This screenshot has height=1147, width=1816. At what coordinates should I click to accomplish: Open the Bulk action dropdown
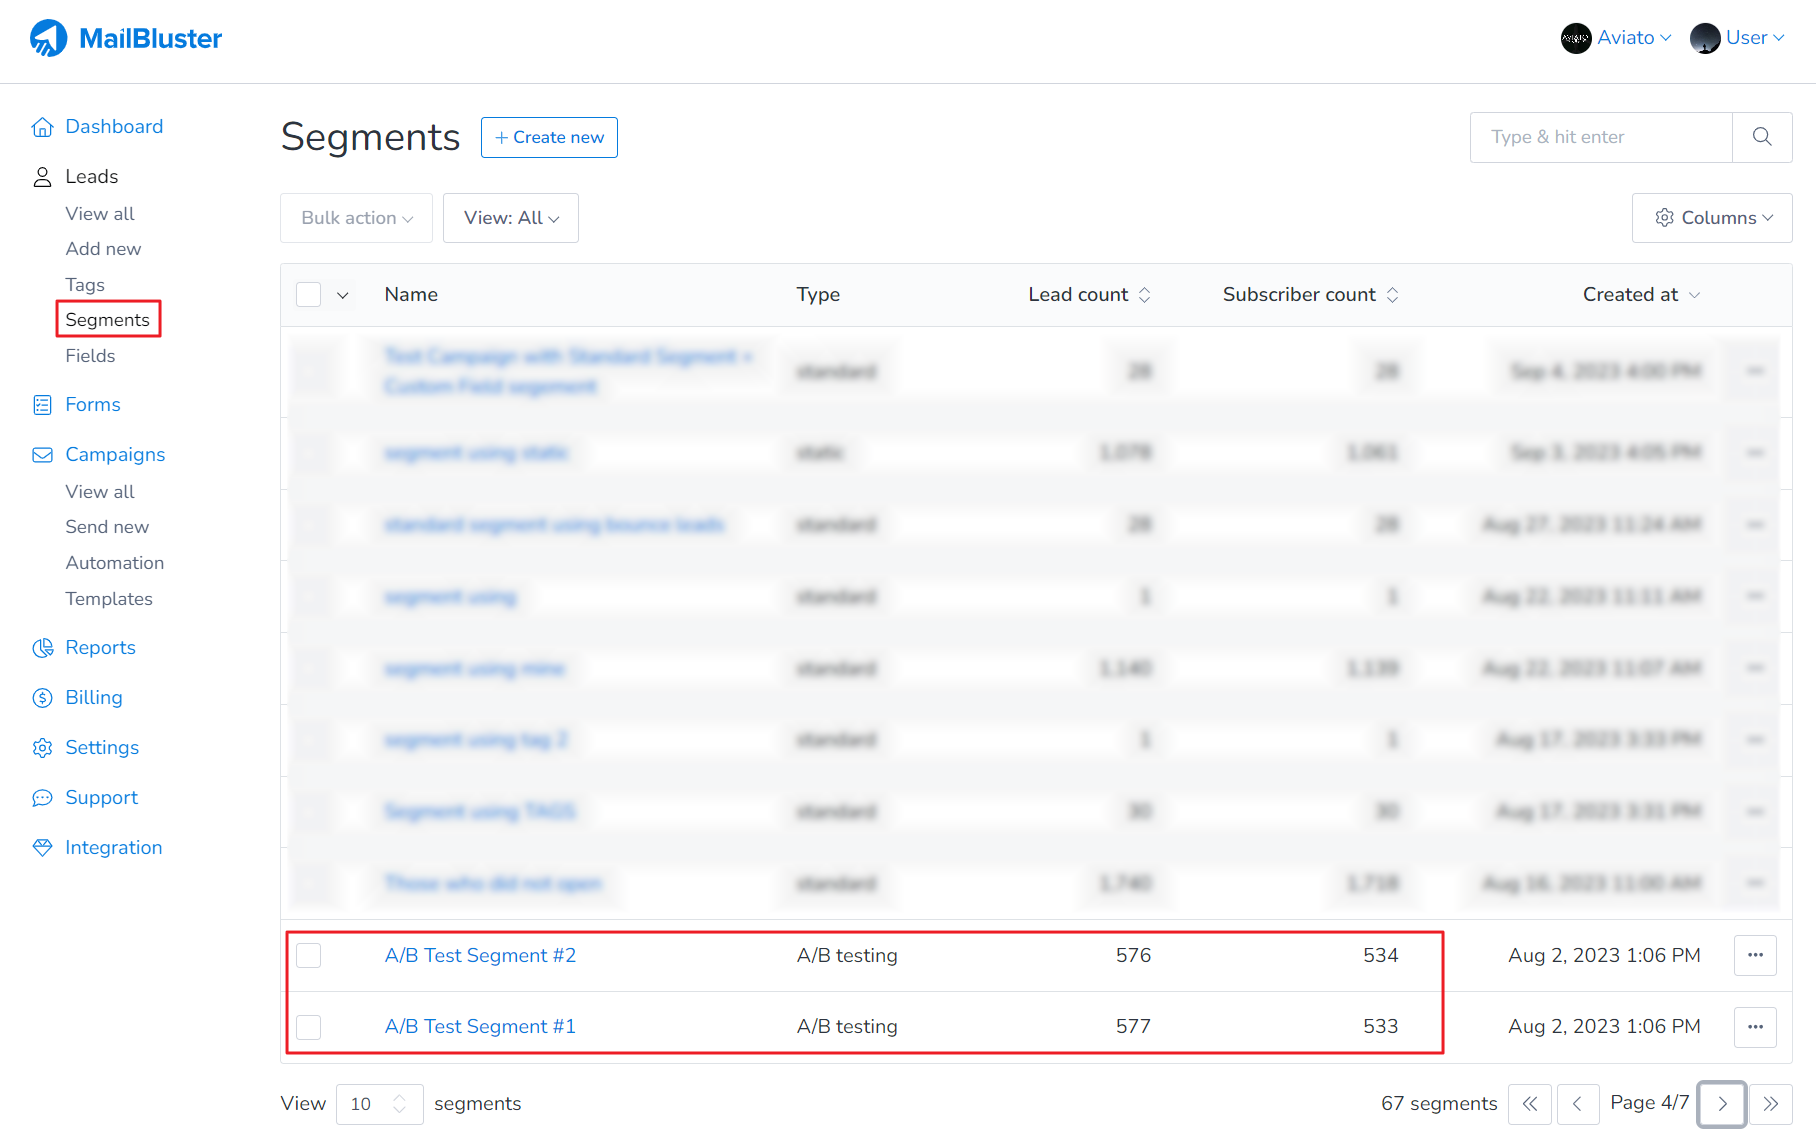[357, 218]
